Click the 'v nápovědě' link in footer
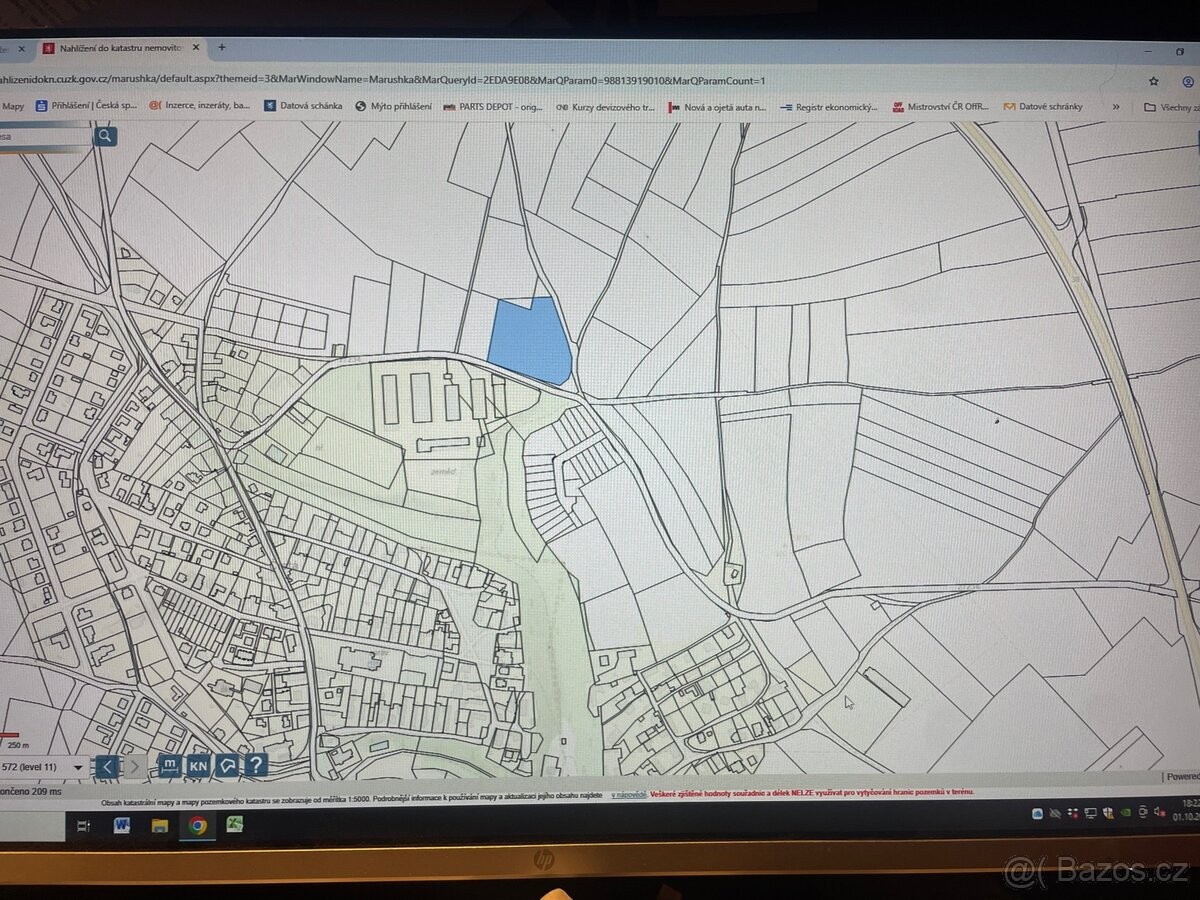Screen dimensions: 1200x900 pyautogui.click(x=628, y=794)
